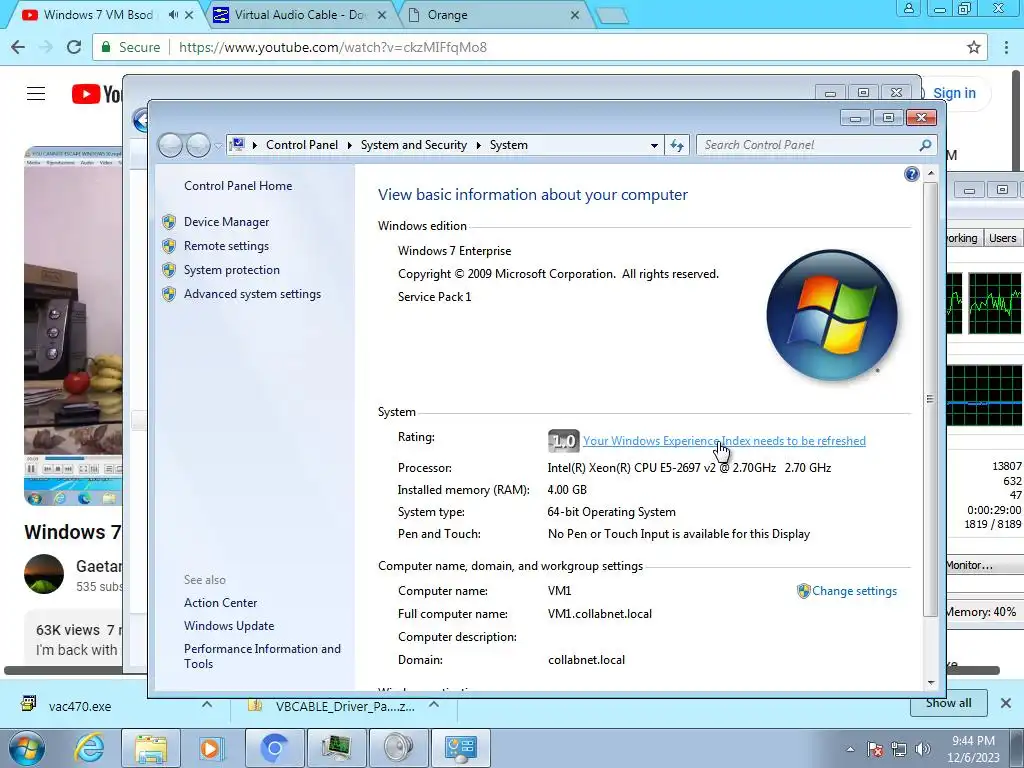Image resolution: width=1024 pixels, height=768 pixels.
Task: Open System protection link
Action: click(x=231, y=270)
